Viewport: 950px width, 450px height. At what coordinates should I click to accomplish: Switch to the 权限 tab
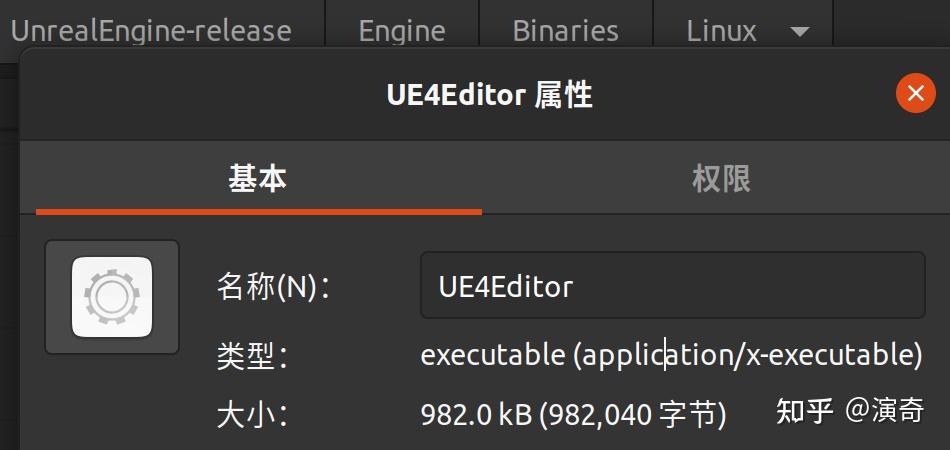click(x=721, y=179)
